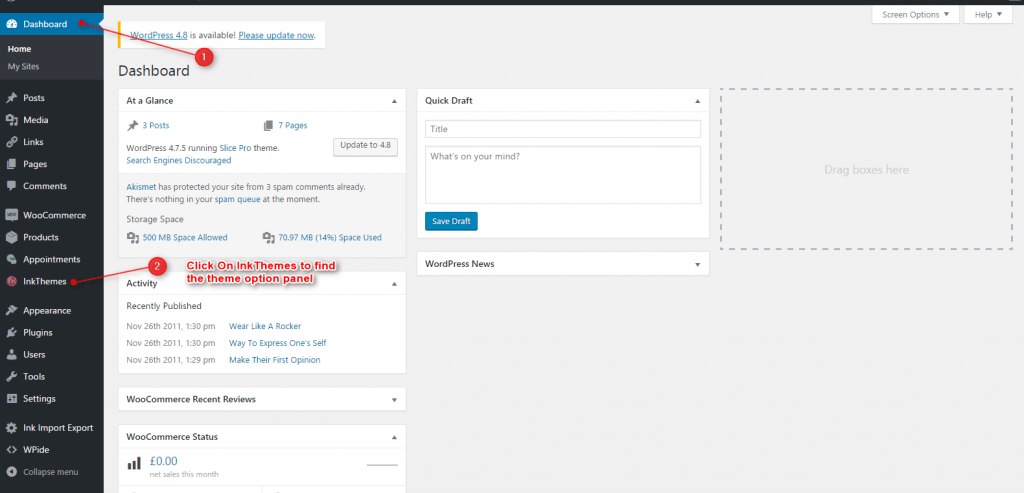The height and width of the screenshot is (493, 1024).
Task: Open the WooCommerce menu label
Action: coord(54,215)
